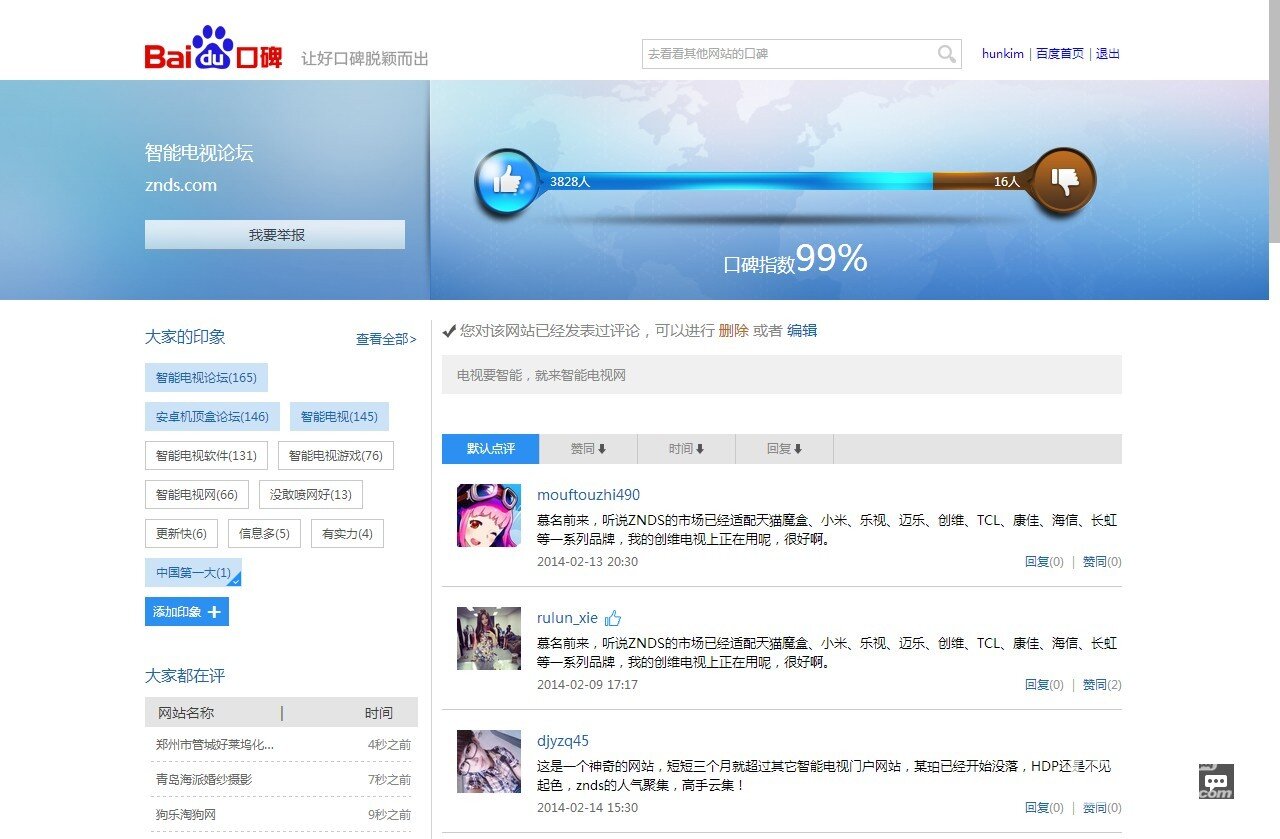Screen dimensions: 1280x839
Task: Toggle the 有实力(4) tag
Action: [x=347, y=534]
